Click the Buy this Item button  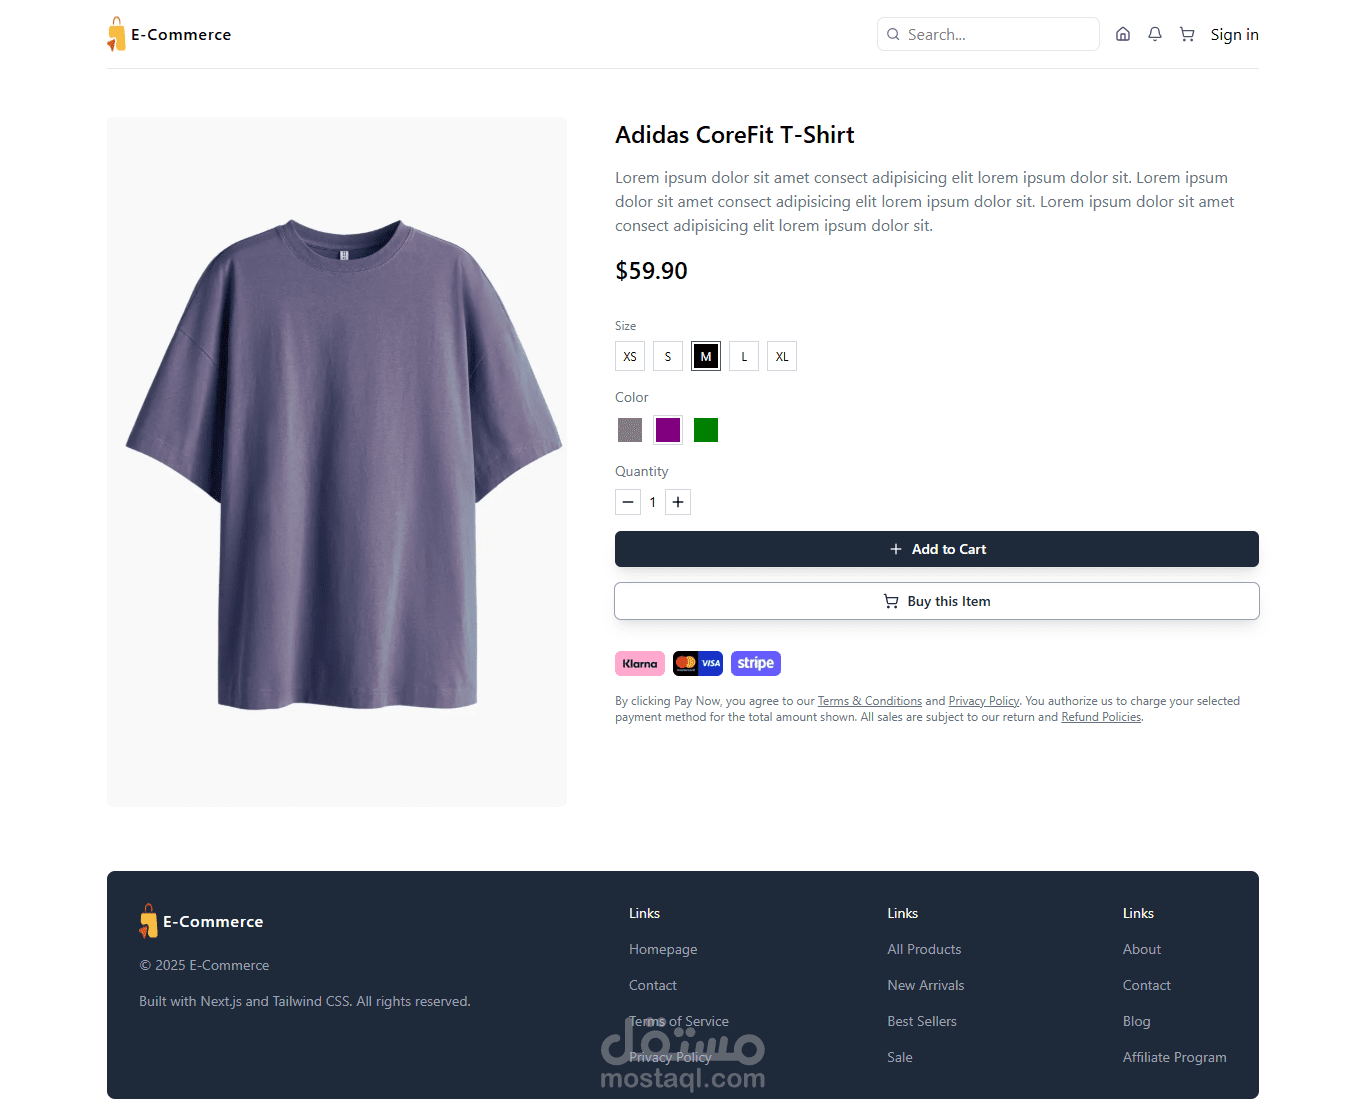click(936, 601)
